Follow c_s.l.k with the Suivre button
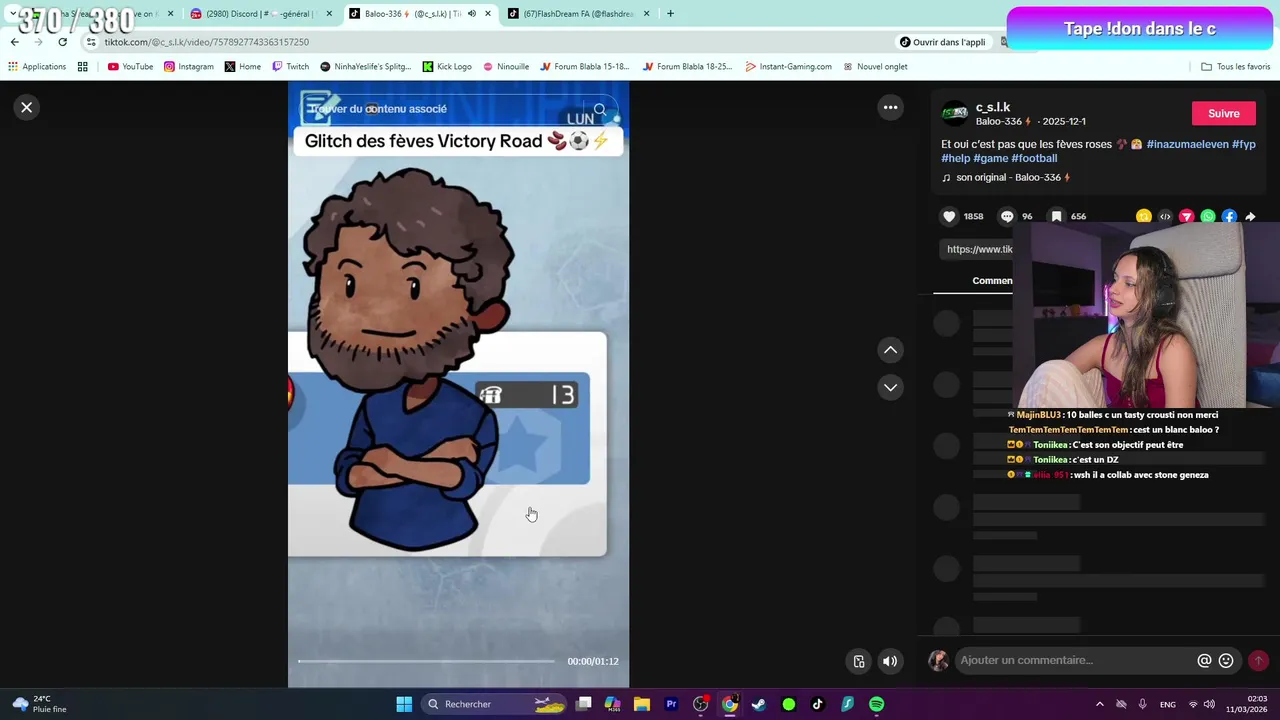The height and width of the screenshot is (720, 1280). [x=1223, y=113]
